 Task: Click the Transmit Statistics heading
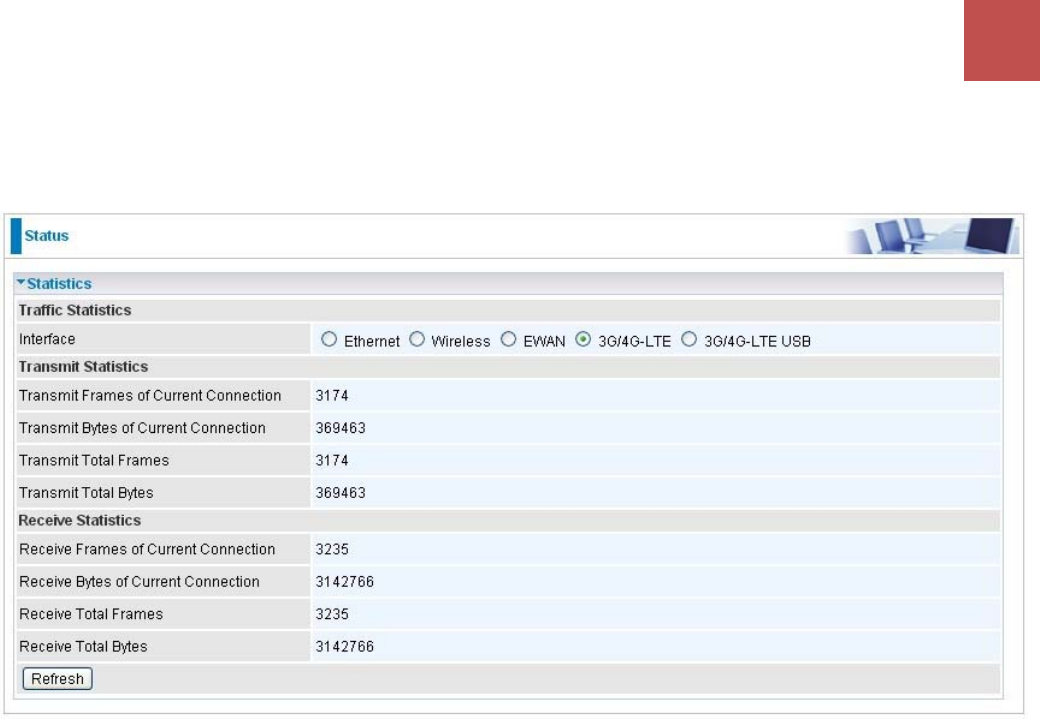[84, 367]
